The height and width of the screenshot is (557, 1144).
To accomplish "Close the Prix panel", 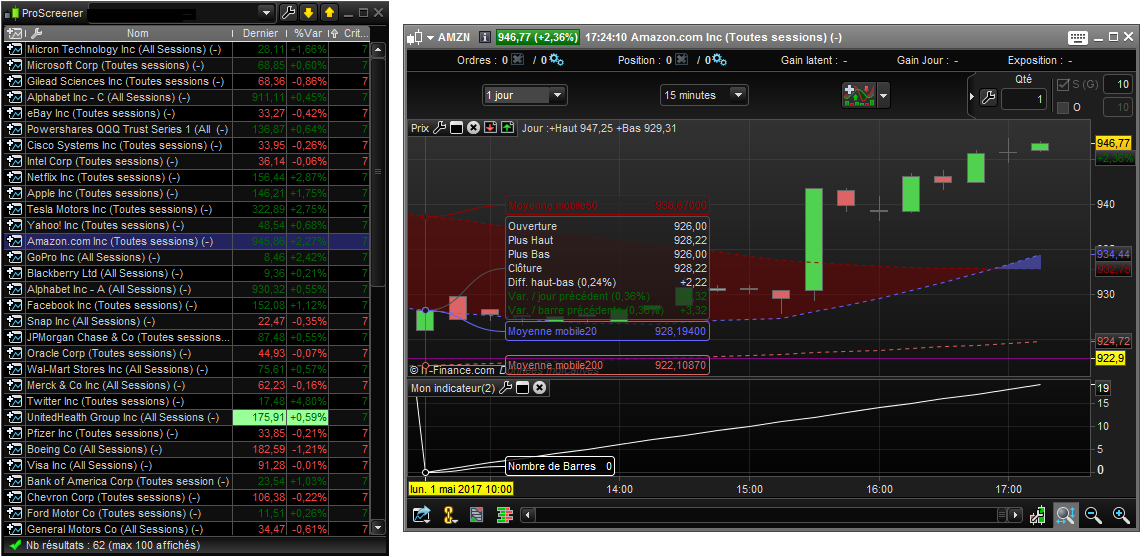I will (x=473, y=128).
